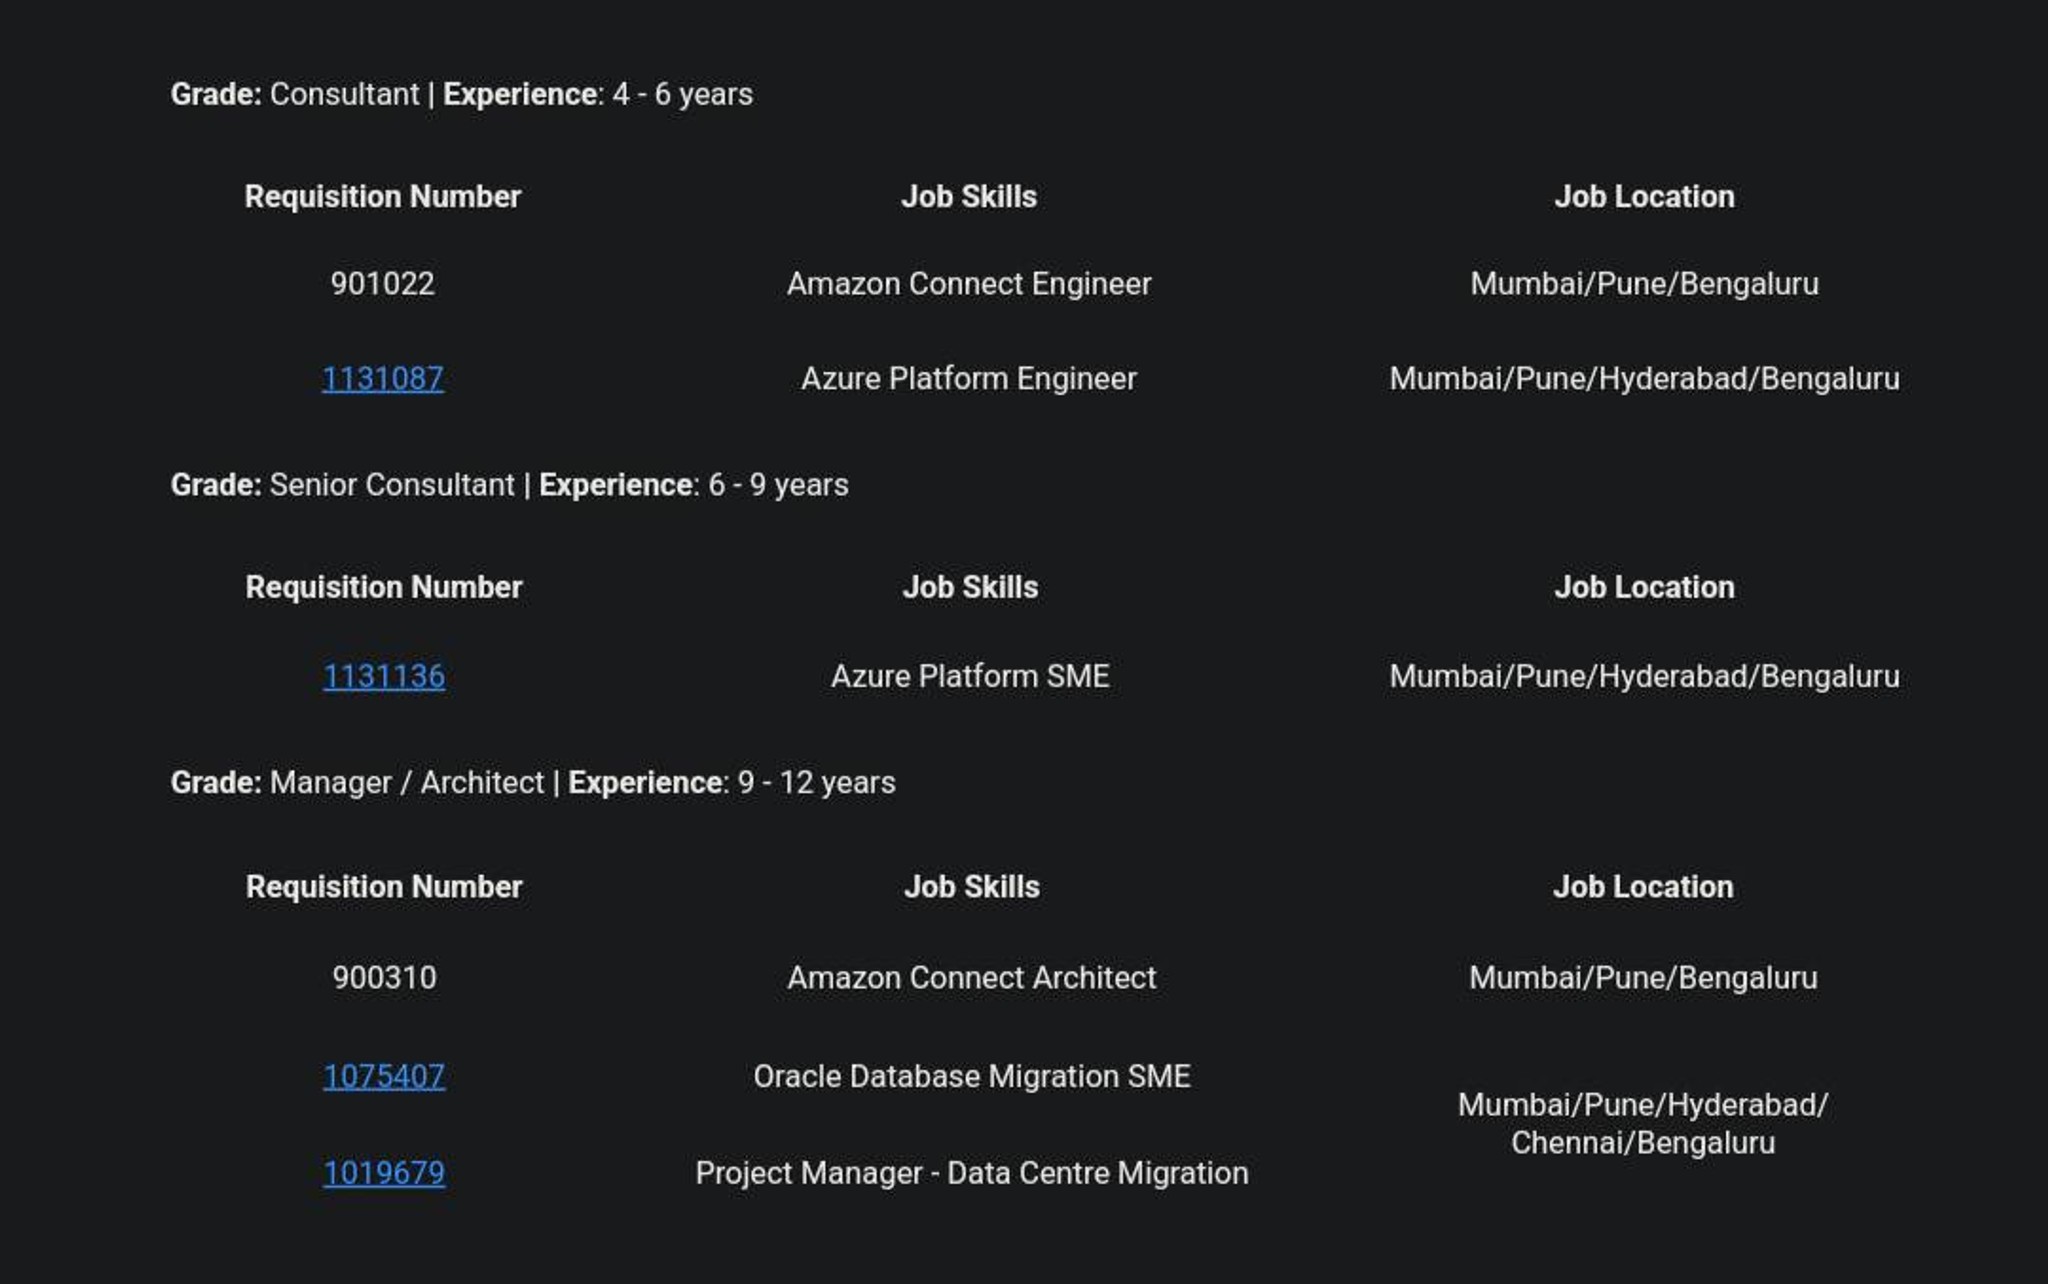Click Job Skills header in Manager / Architect table
This screenshot has width=2048, height=1284.
coord(972,887)
